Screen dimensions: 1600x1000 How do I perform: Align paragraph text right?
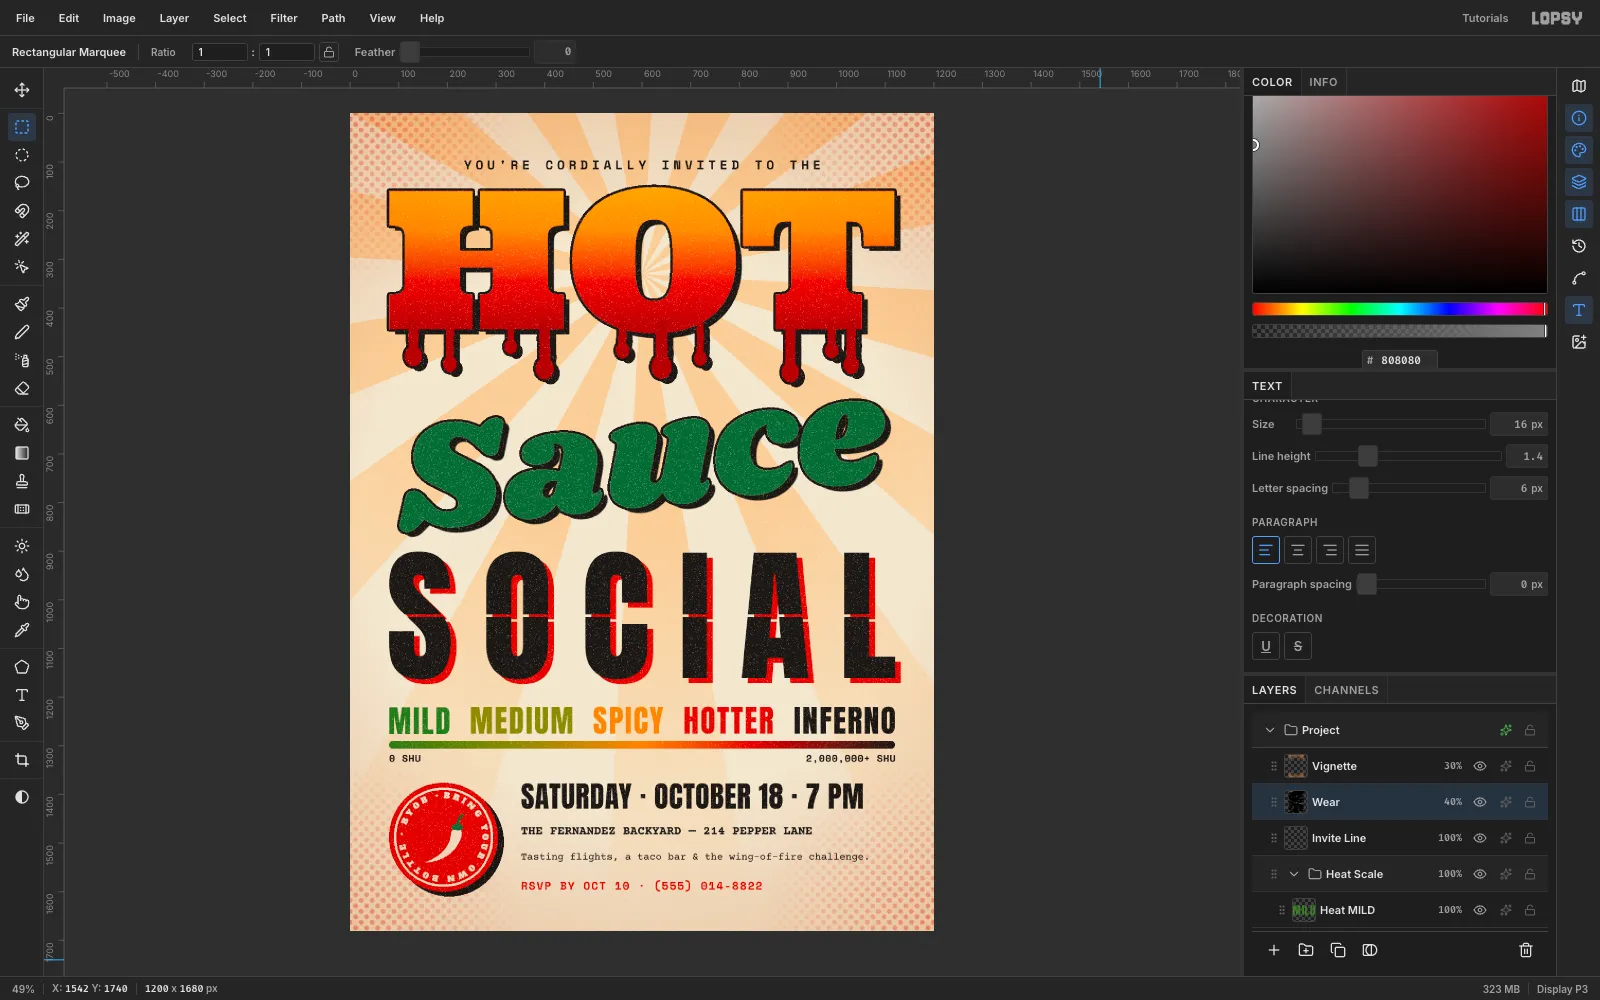(x=1330, y=550)
